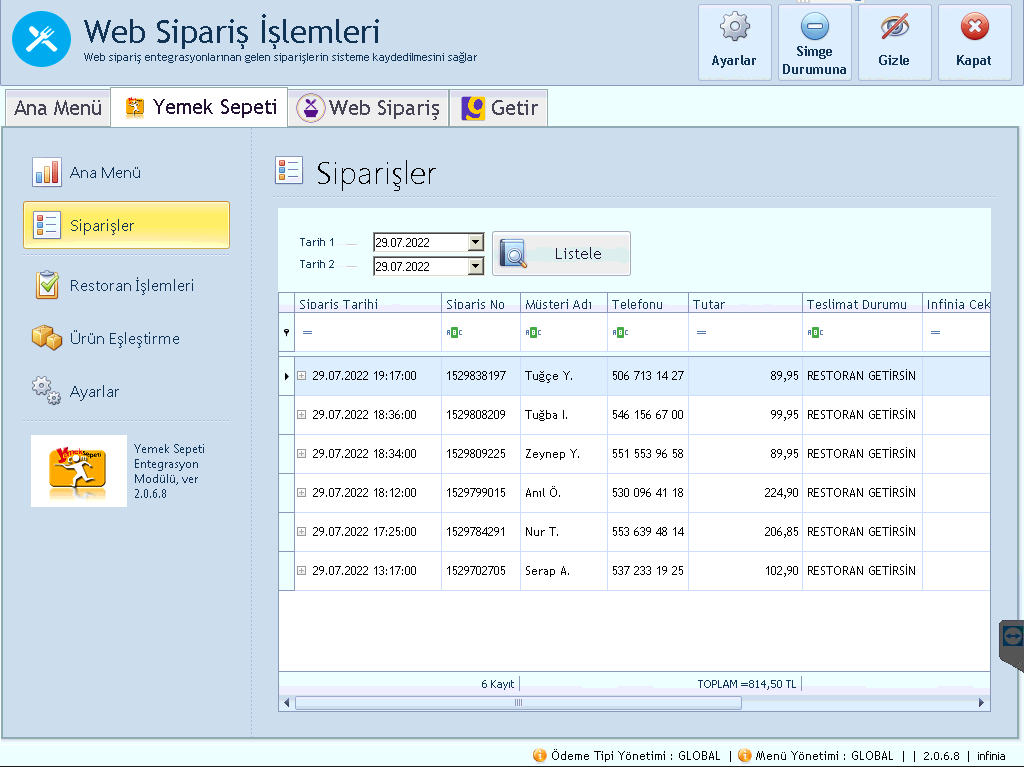1024x767 pixels.
Task: Click the Listele button
Action: point(561,253)
